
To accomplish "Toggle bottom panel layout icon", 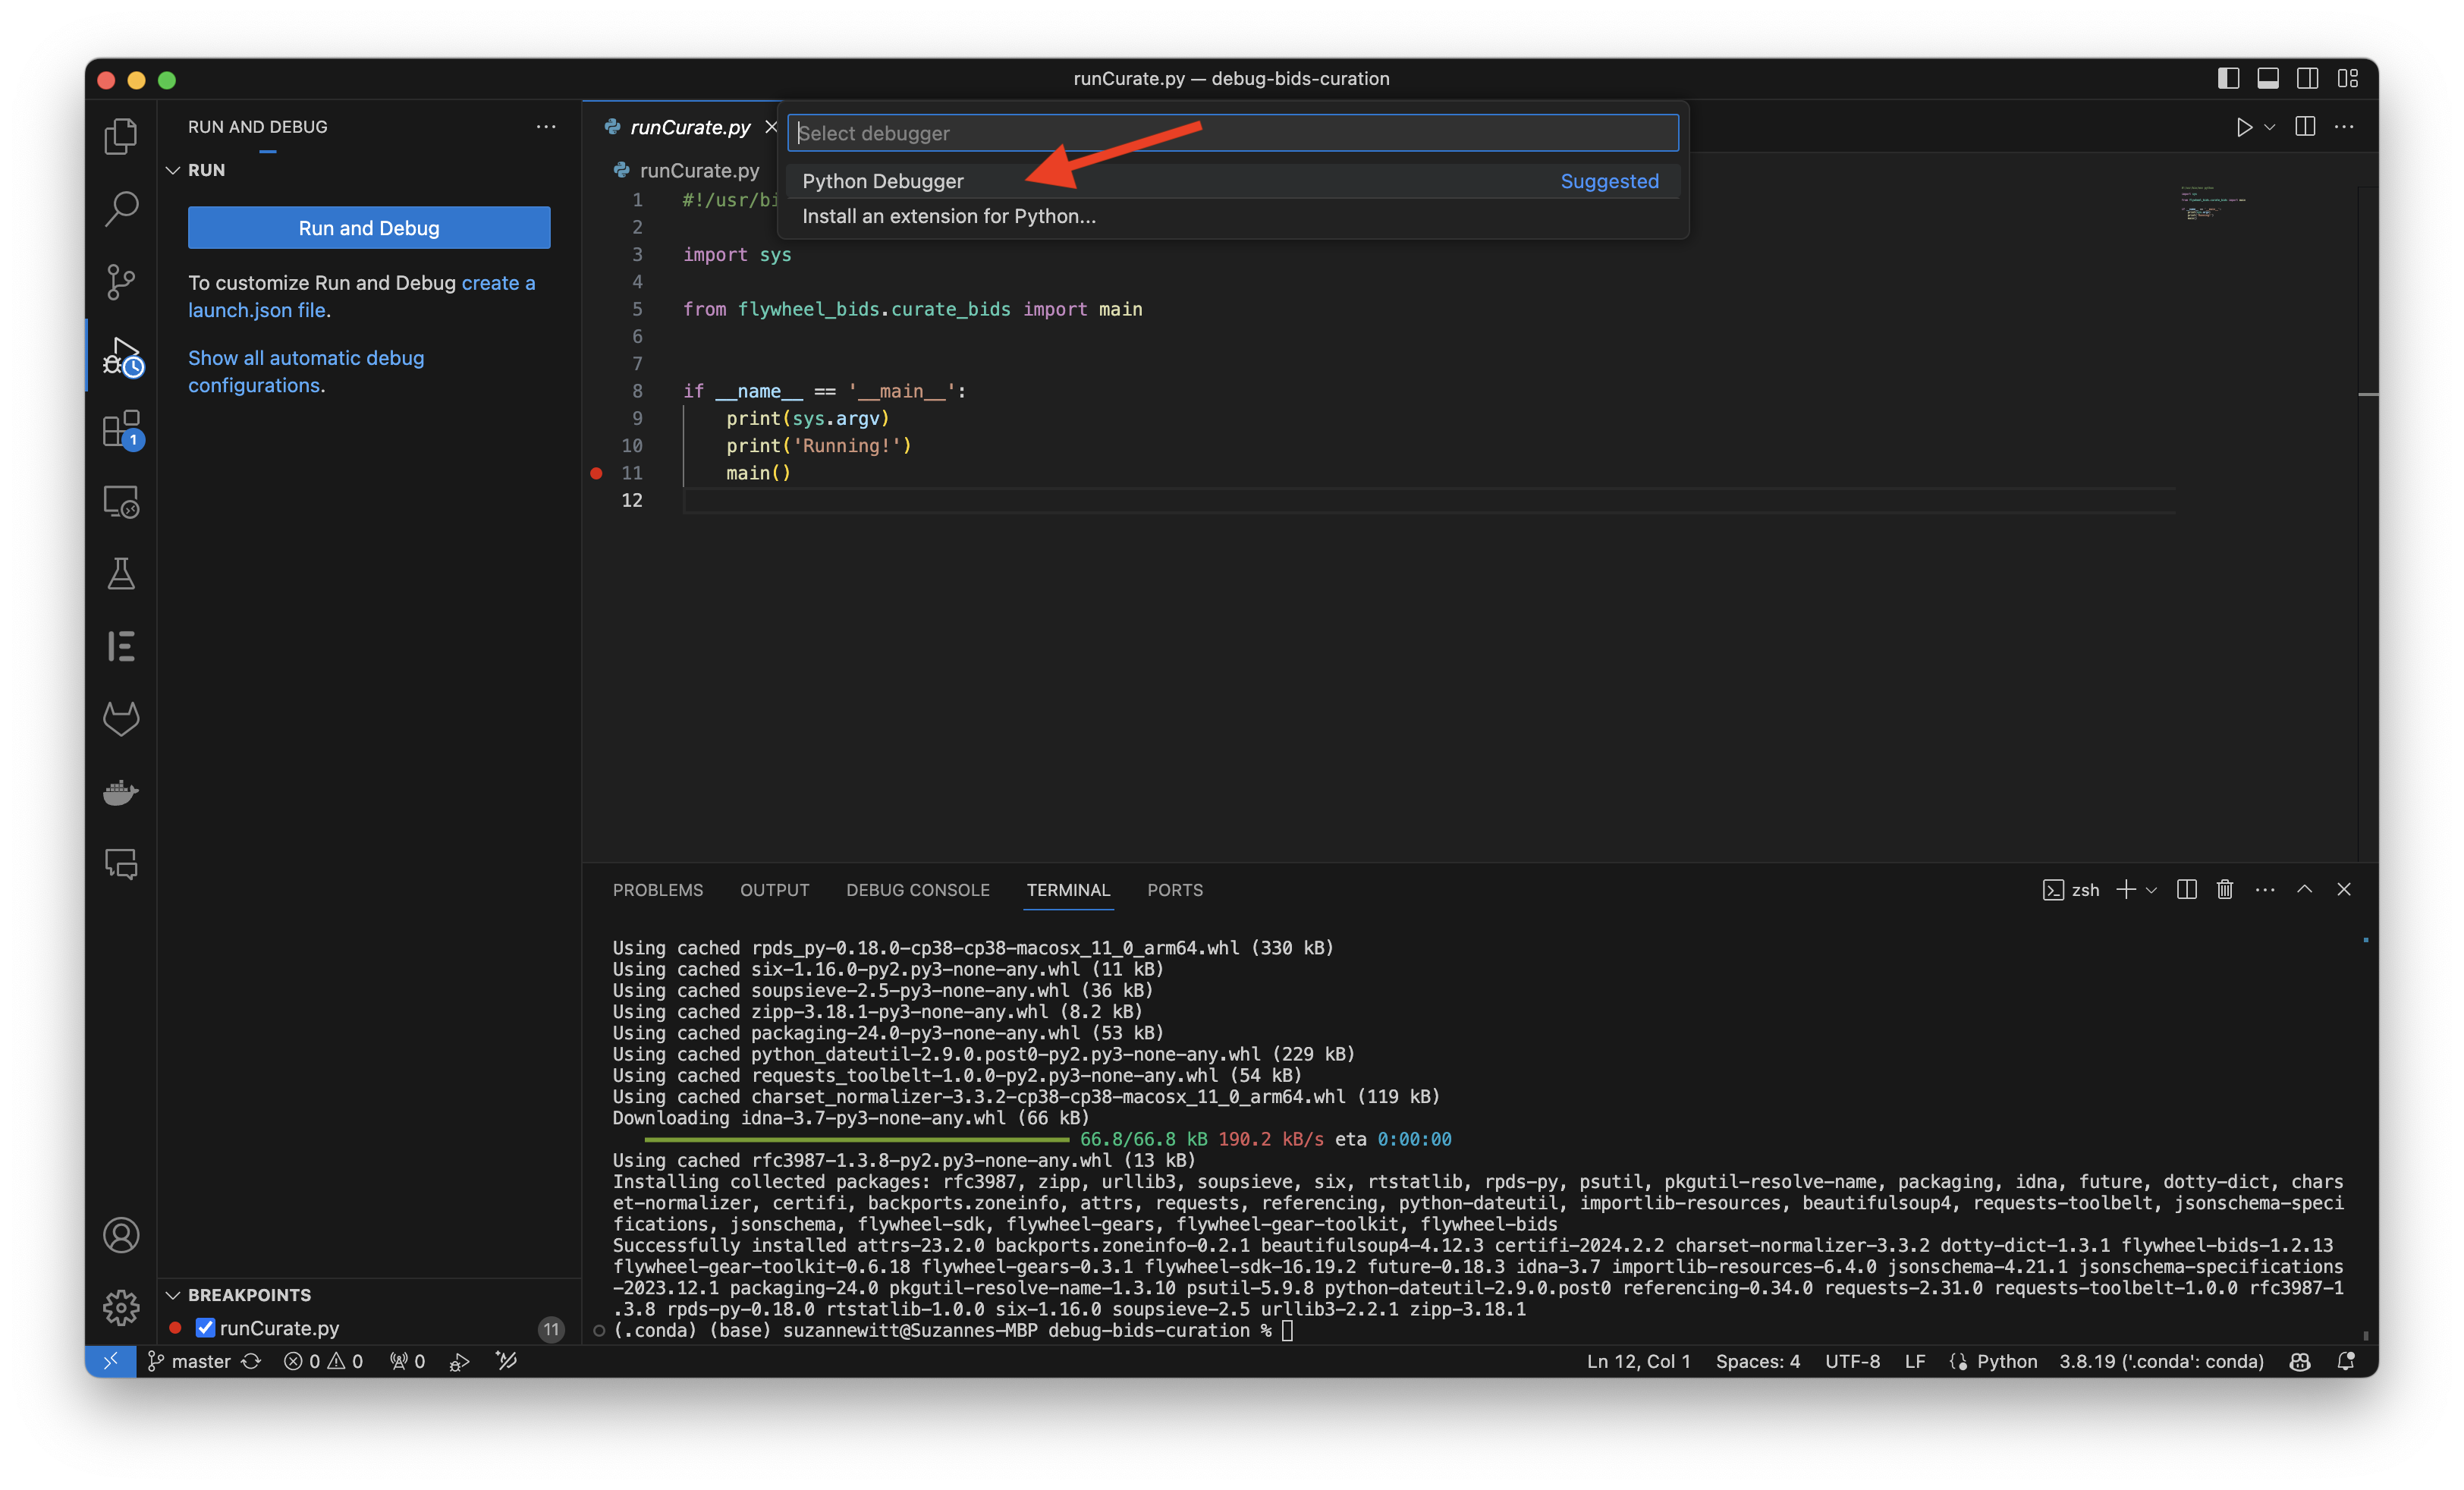I will click(2268, 78).
